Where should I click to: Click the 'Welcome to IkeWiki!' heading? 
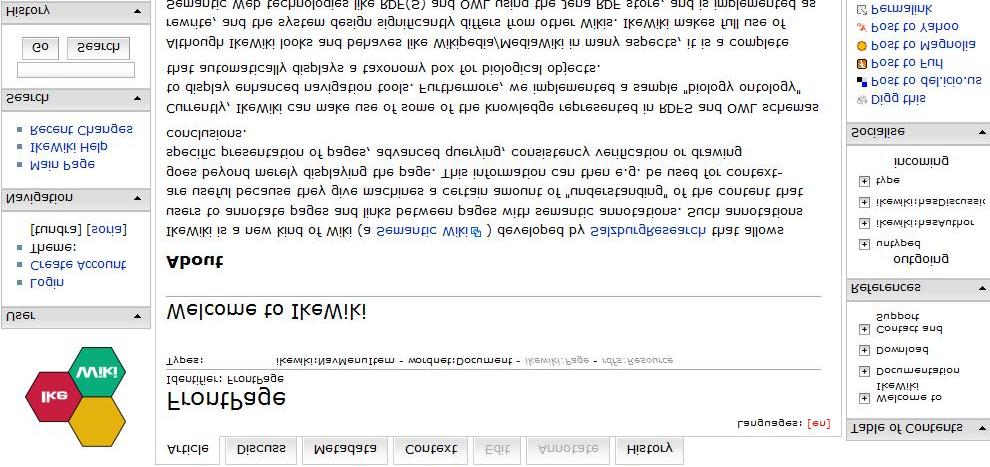coord(266,312)
